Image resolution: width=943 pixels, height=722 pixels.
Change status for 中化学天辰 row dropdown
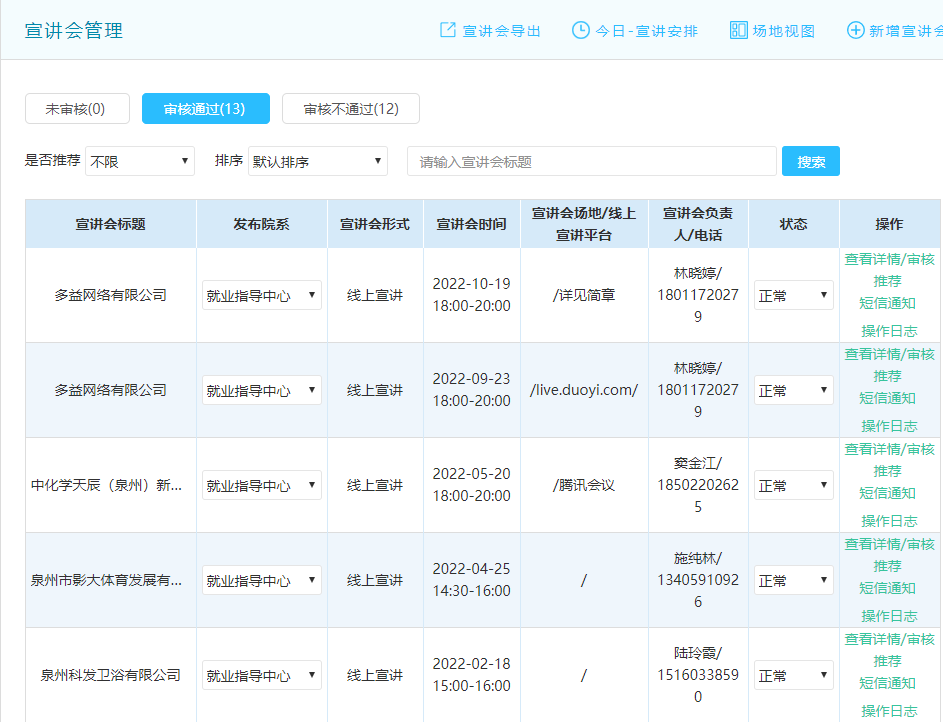[793, 484]
